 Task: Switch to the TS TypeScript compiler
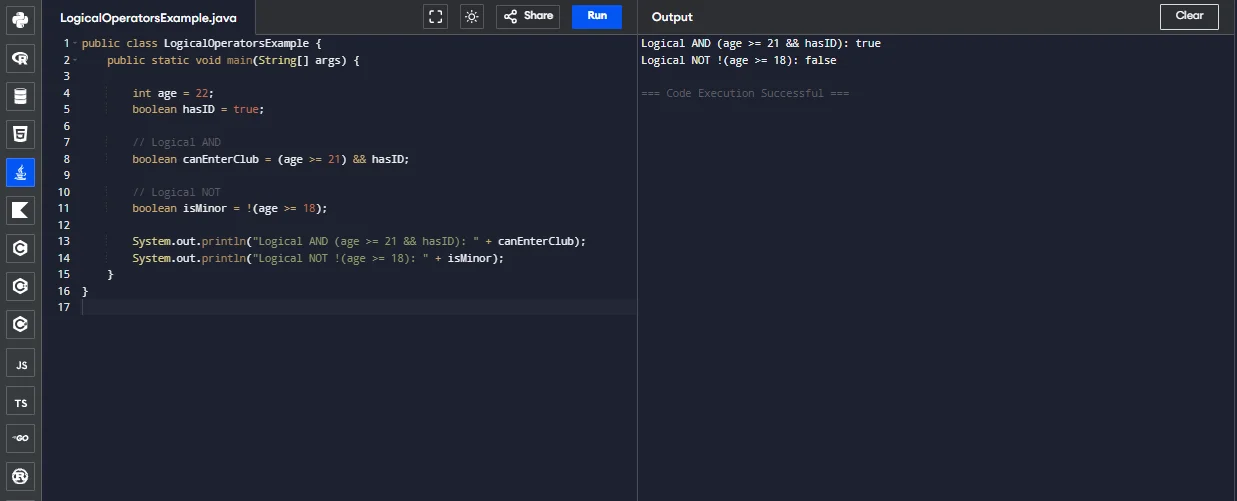tap(20, 400)
